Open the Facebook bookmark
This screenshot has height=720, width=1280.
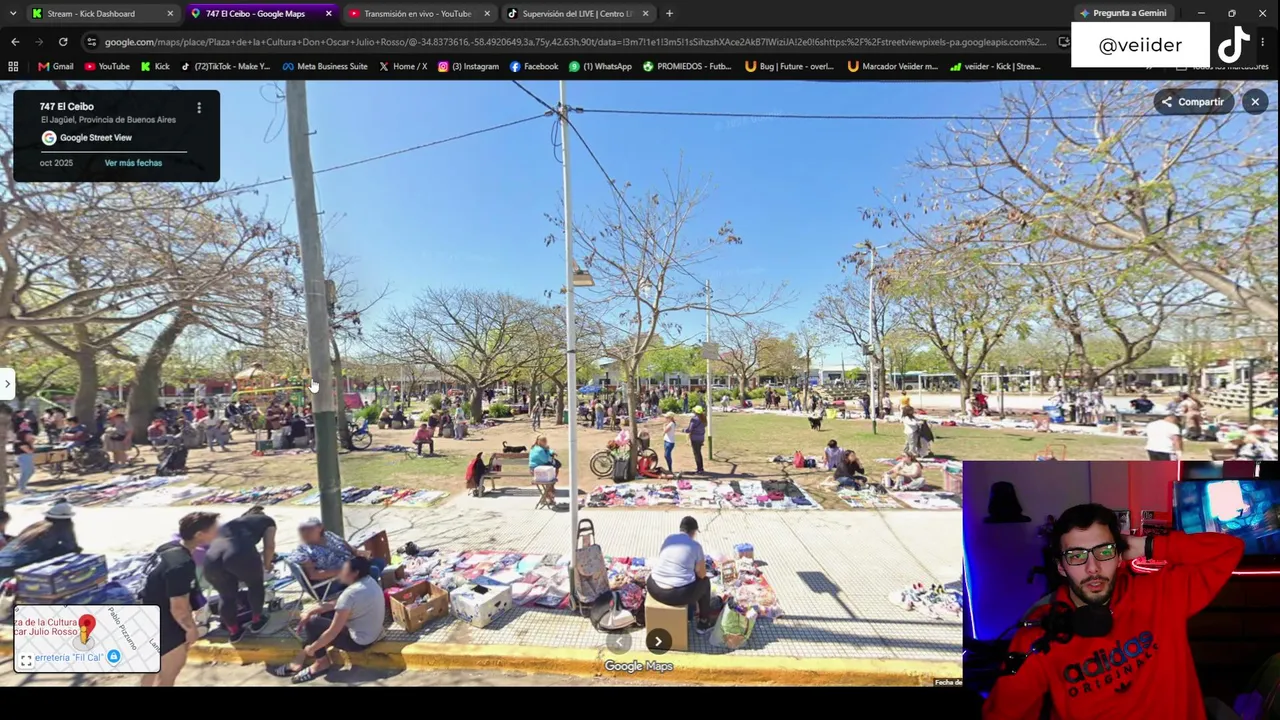534,66
